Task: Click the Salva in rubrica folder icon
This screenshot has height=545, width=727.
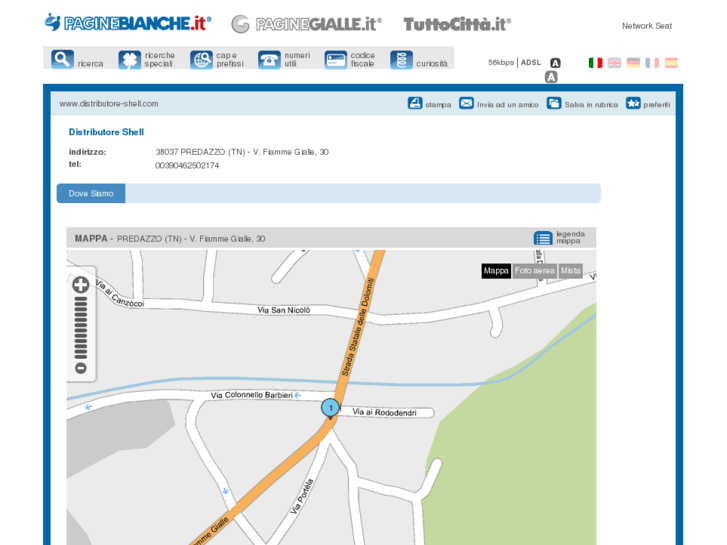Action: point(554,103)
